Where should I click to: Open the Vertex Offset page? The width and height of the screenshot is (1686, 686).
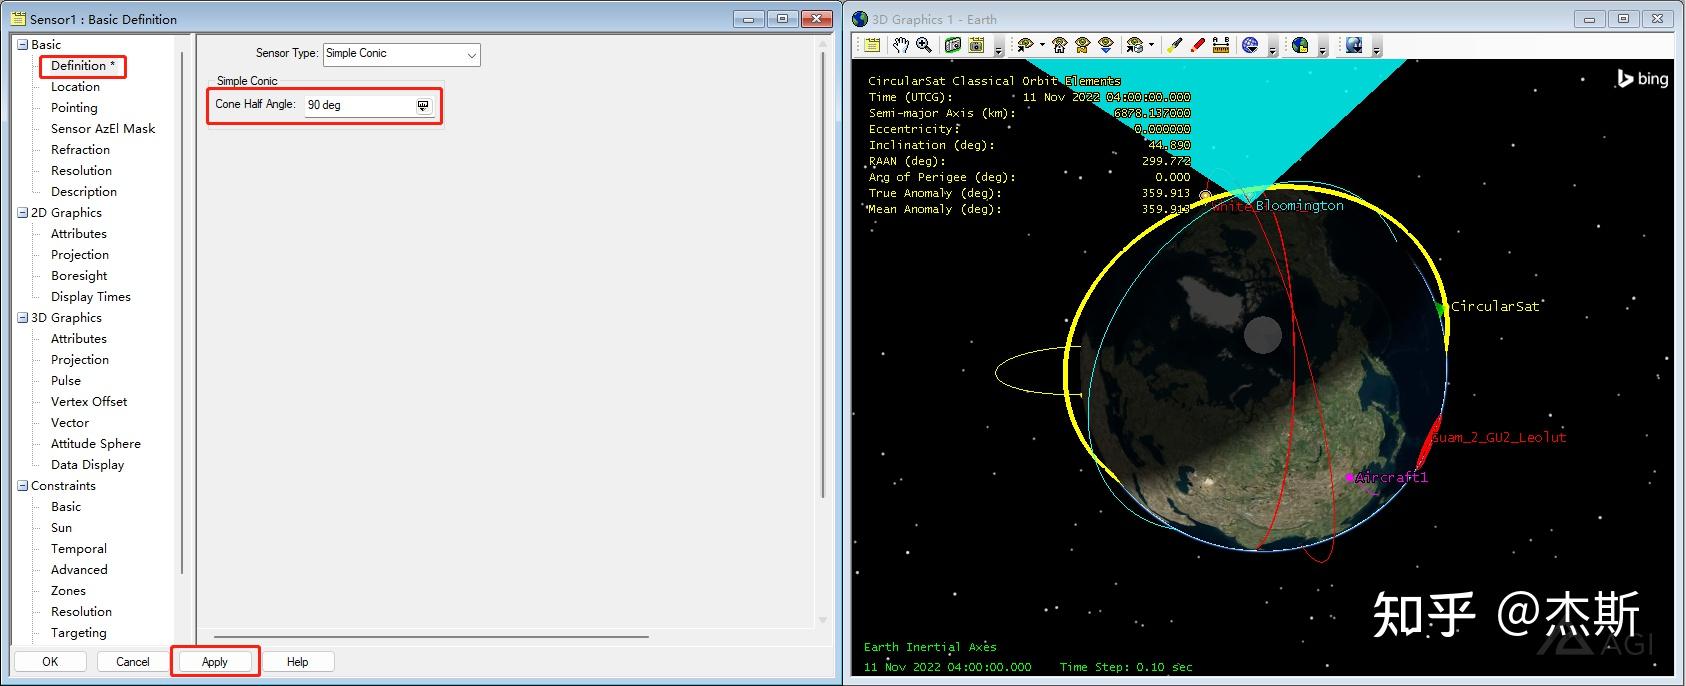point(89,402)
